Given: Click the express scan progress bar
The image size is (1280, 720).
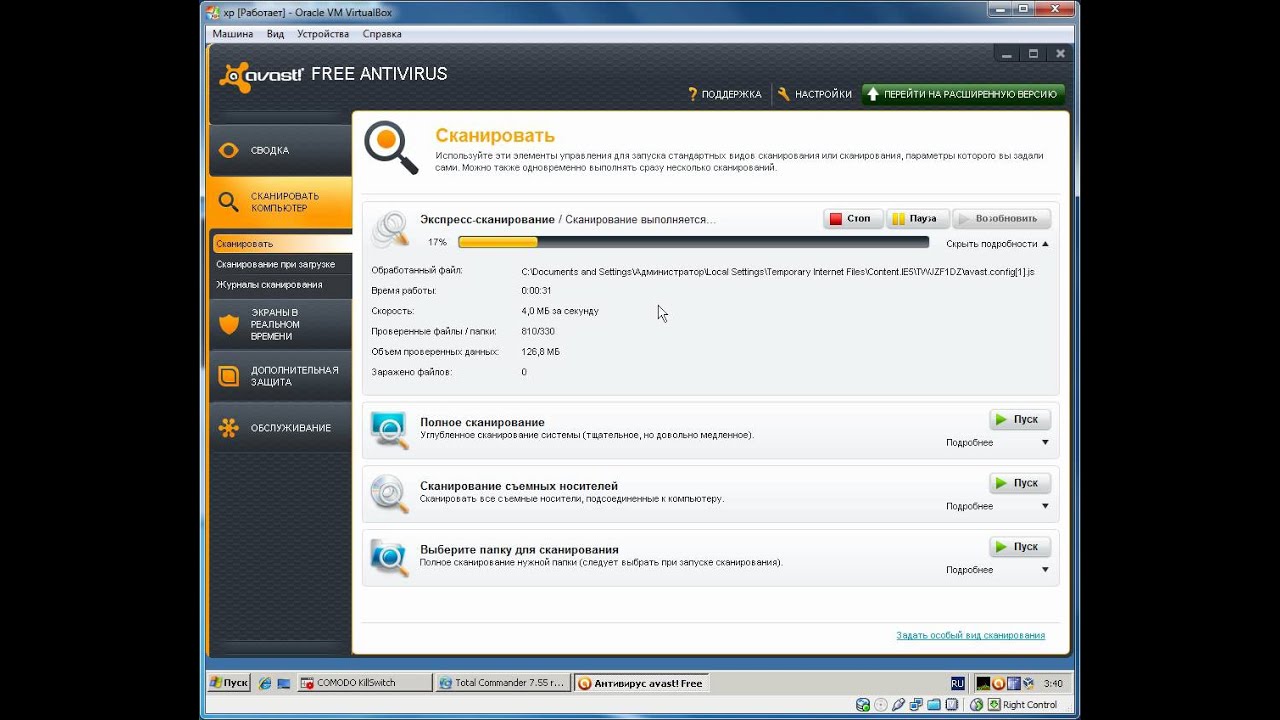Looking at the screenshot, I should 693,242.
